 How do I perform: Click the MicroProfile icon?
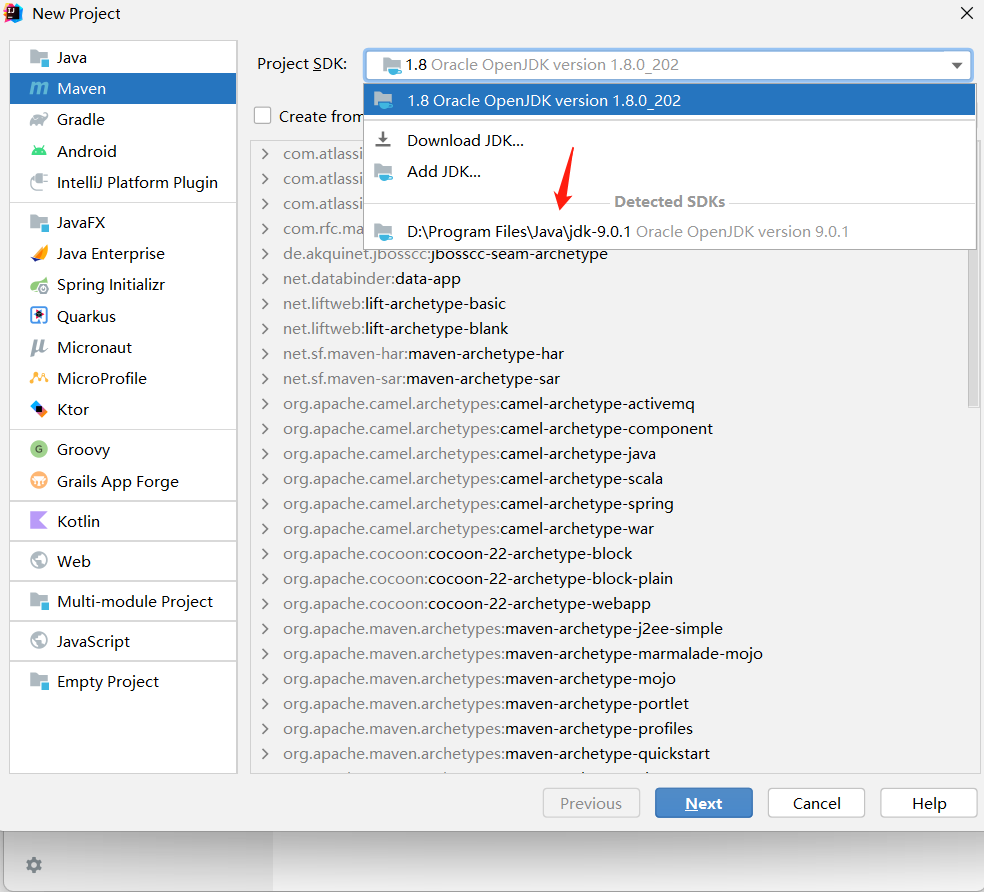click(x=39, y=378)
